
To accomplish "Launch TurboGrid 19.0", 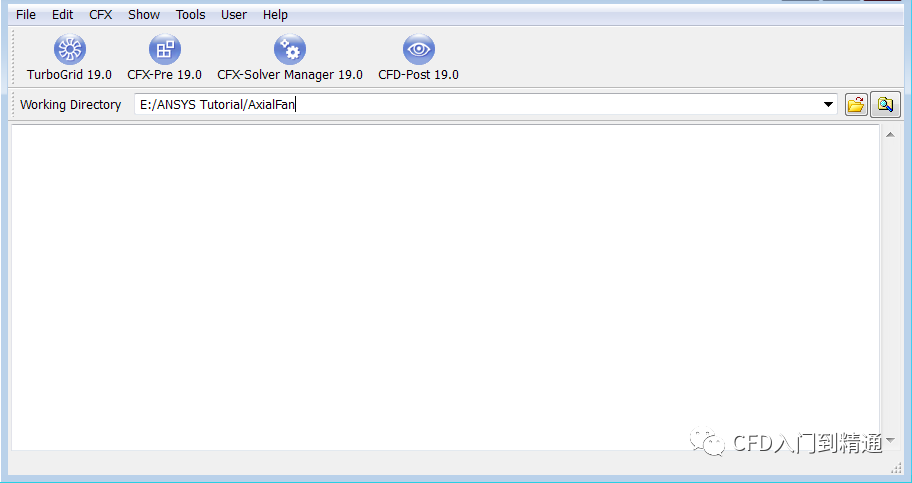I will point(69,58).
